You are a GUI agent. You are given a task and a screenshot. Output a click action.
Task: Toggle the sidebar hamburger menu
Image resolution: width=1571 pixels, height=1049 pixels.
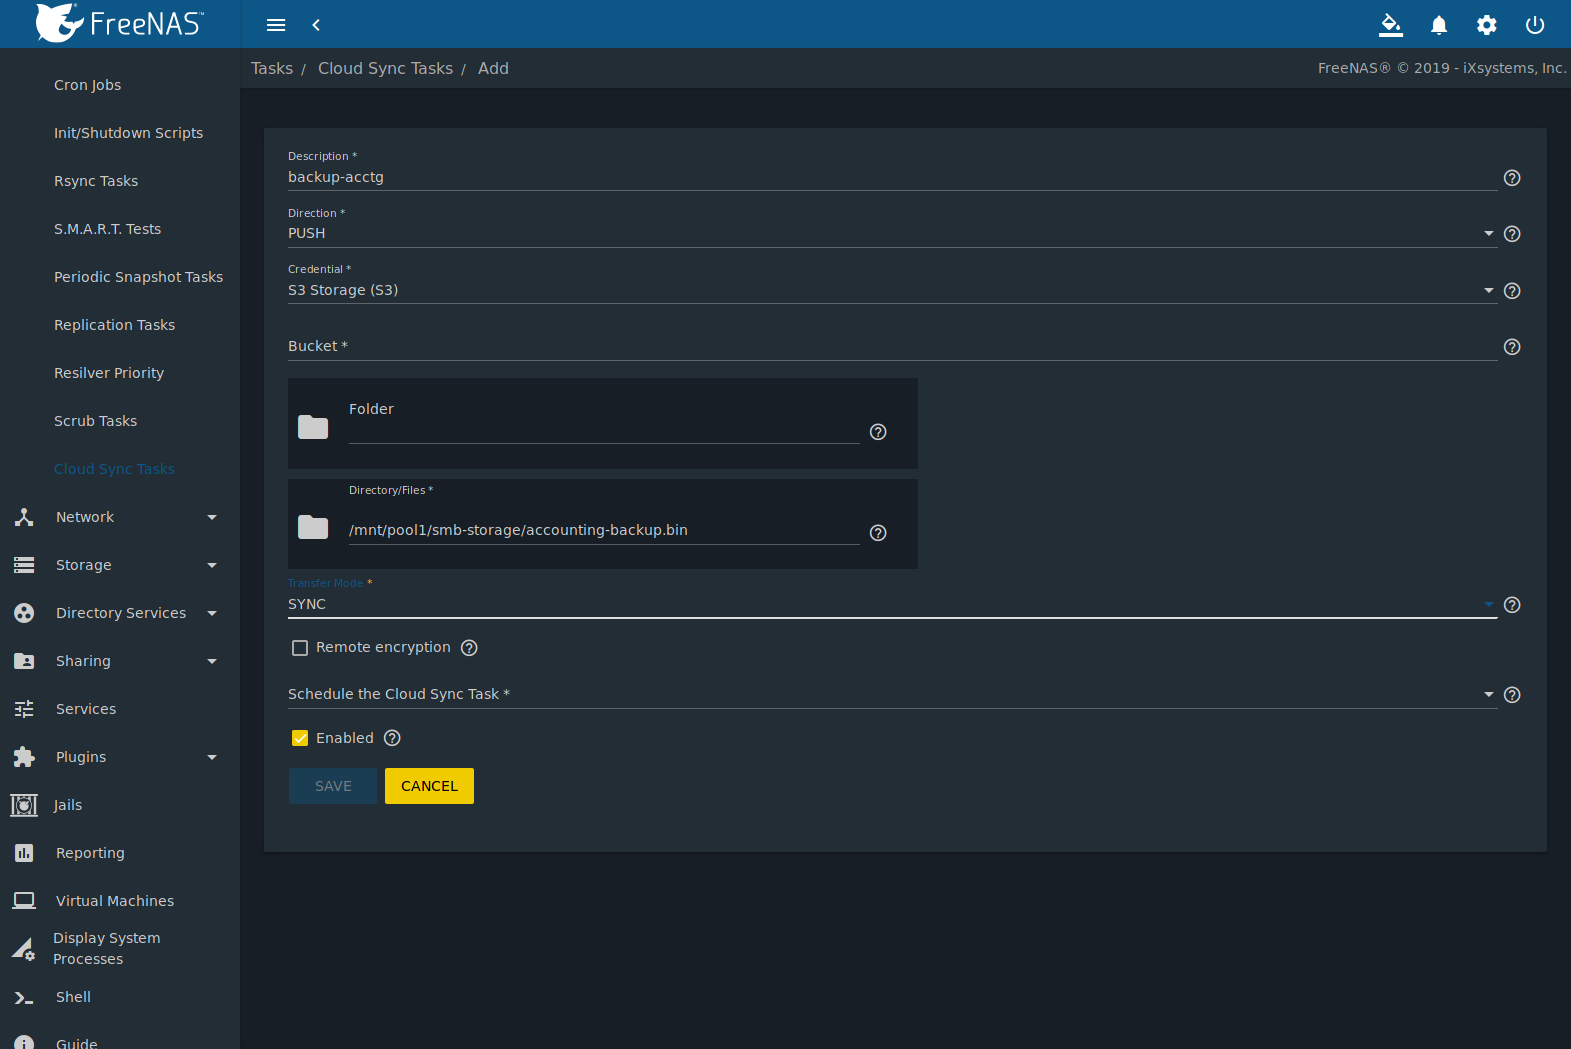[x=276, y=25]
